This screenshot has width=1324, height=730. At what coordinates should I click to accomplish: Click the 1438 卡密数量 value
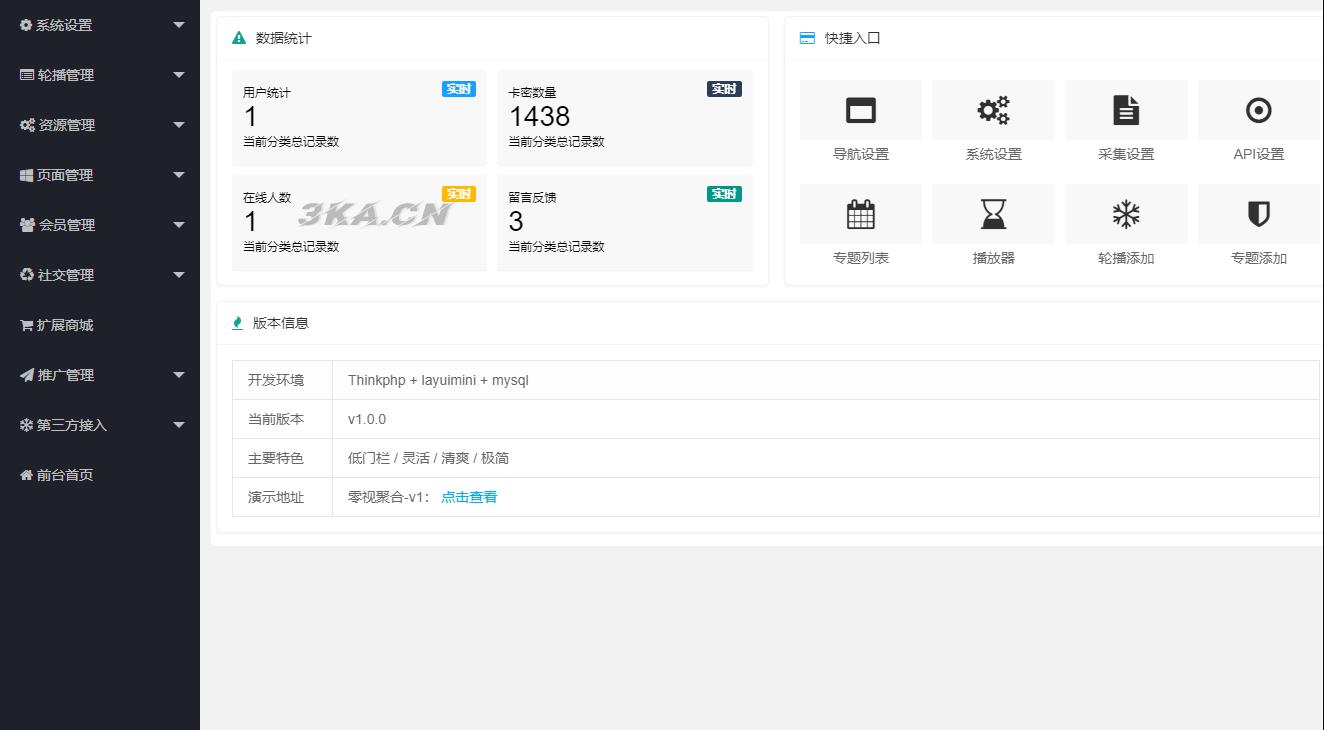tap(539, 117)
